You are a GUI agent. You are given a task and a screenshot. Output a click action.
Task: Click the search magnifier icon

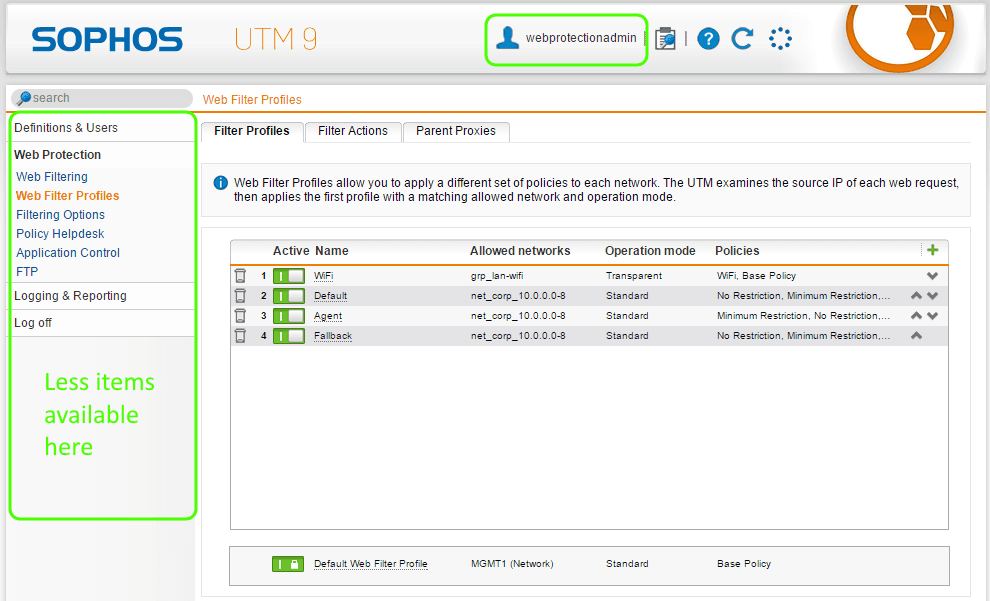click(x=23, y=98)
